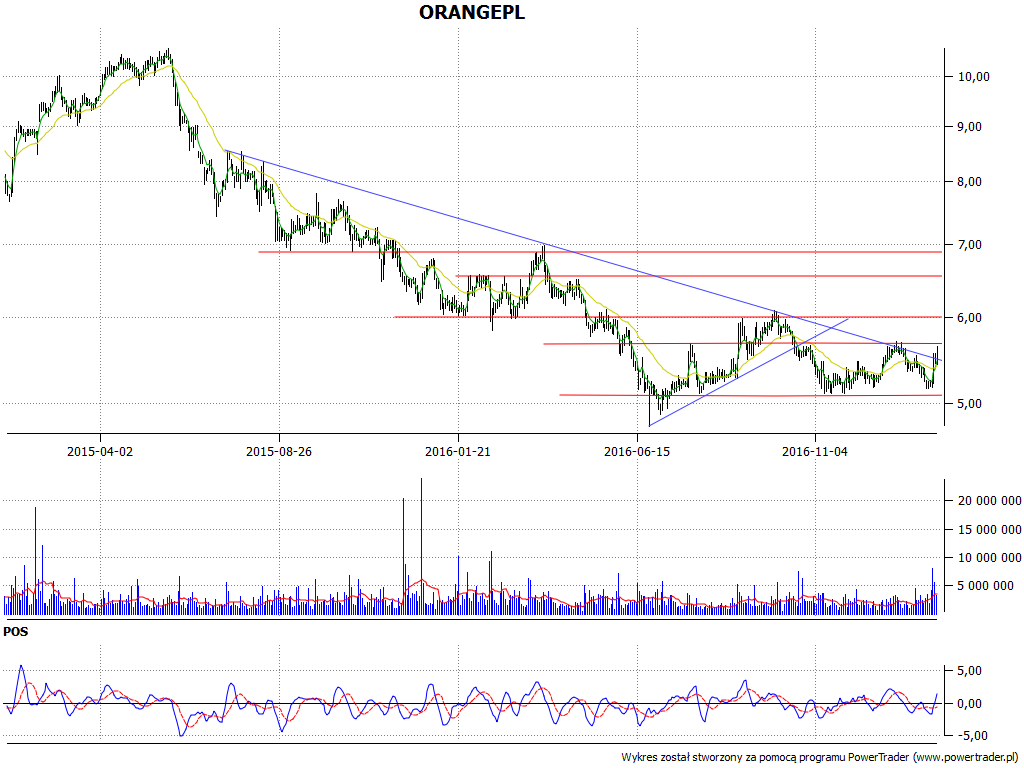Viewport: 1024px width, 768px height.
Task: Click the 7,00 price axis label
Action: pos(970,245)
